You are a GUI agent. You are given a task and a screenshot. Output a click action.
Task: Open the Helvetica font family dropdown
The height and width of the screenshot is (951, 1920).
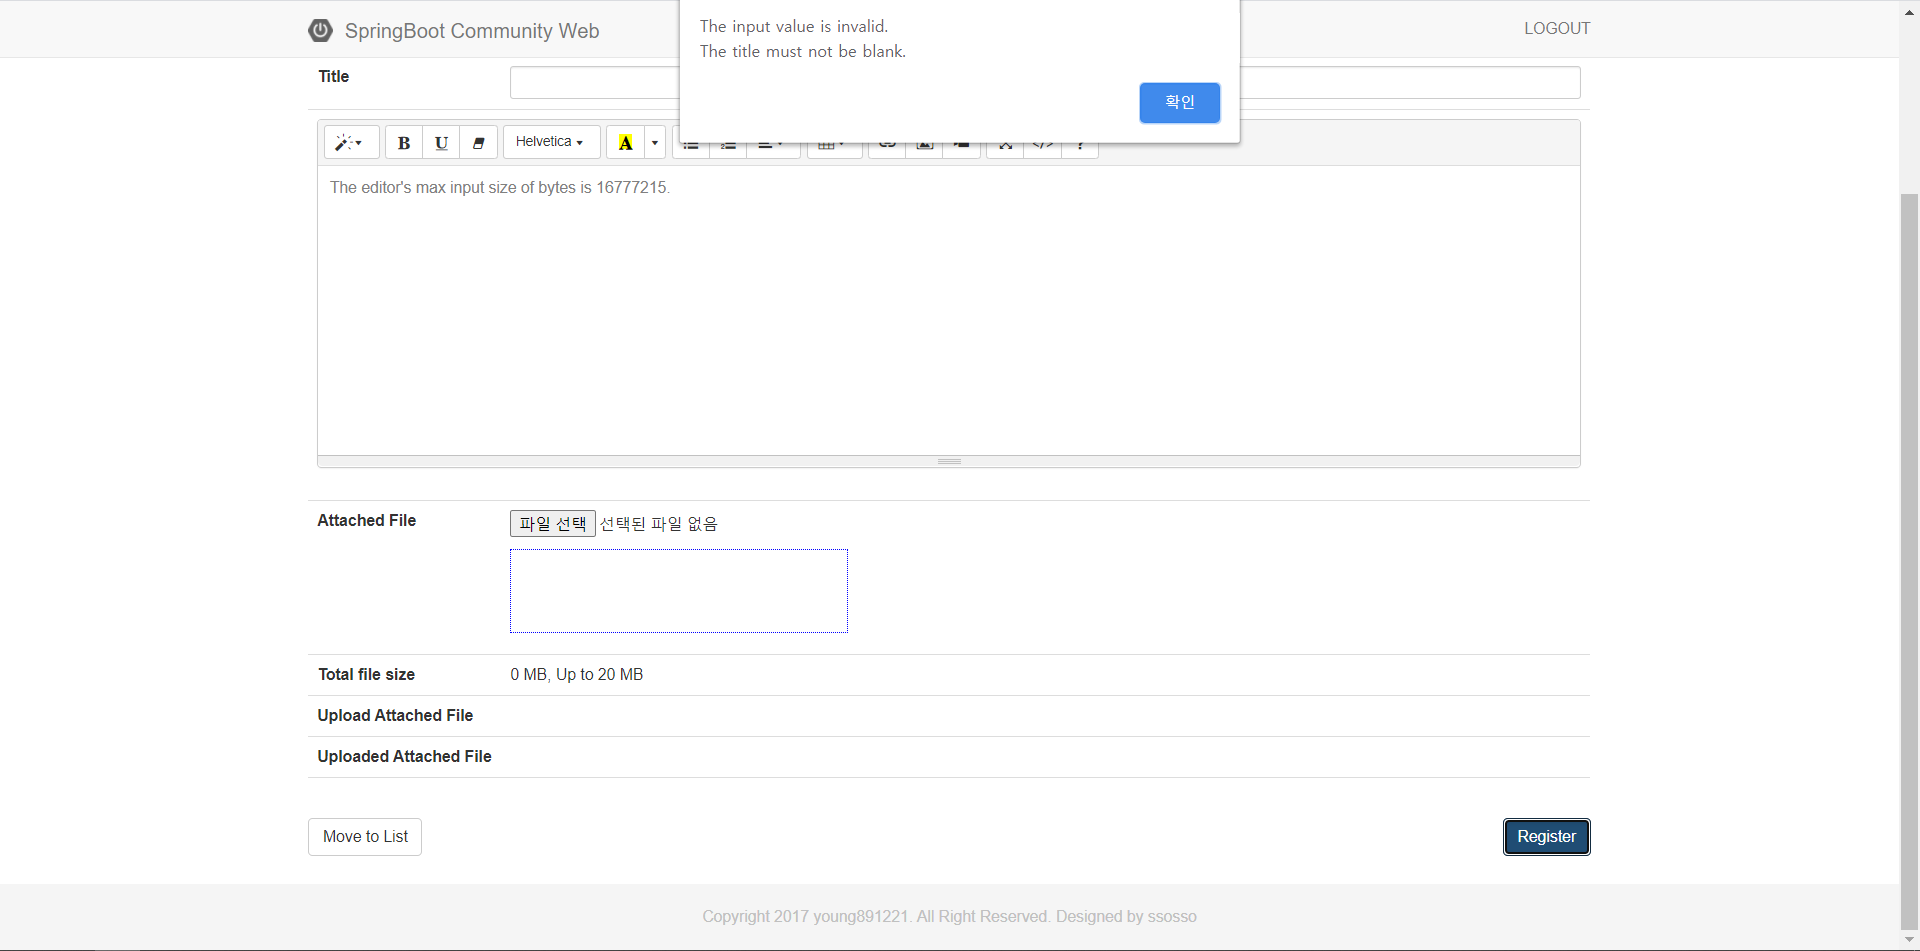(x=550, y=142)
